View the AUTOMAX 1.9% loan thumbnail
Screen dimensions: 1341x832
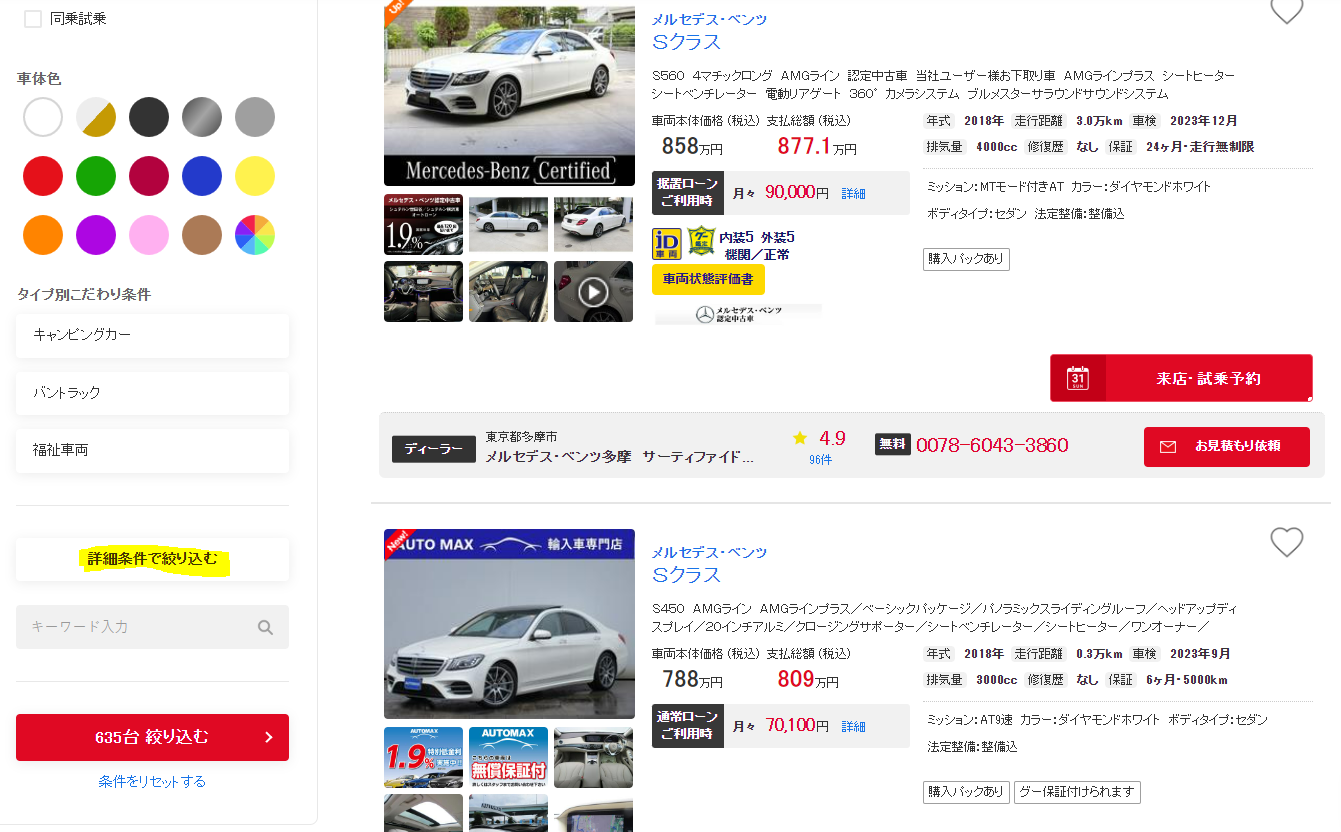[423, 757]
